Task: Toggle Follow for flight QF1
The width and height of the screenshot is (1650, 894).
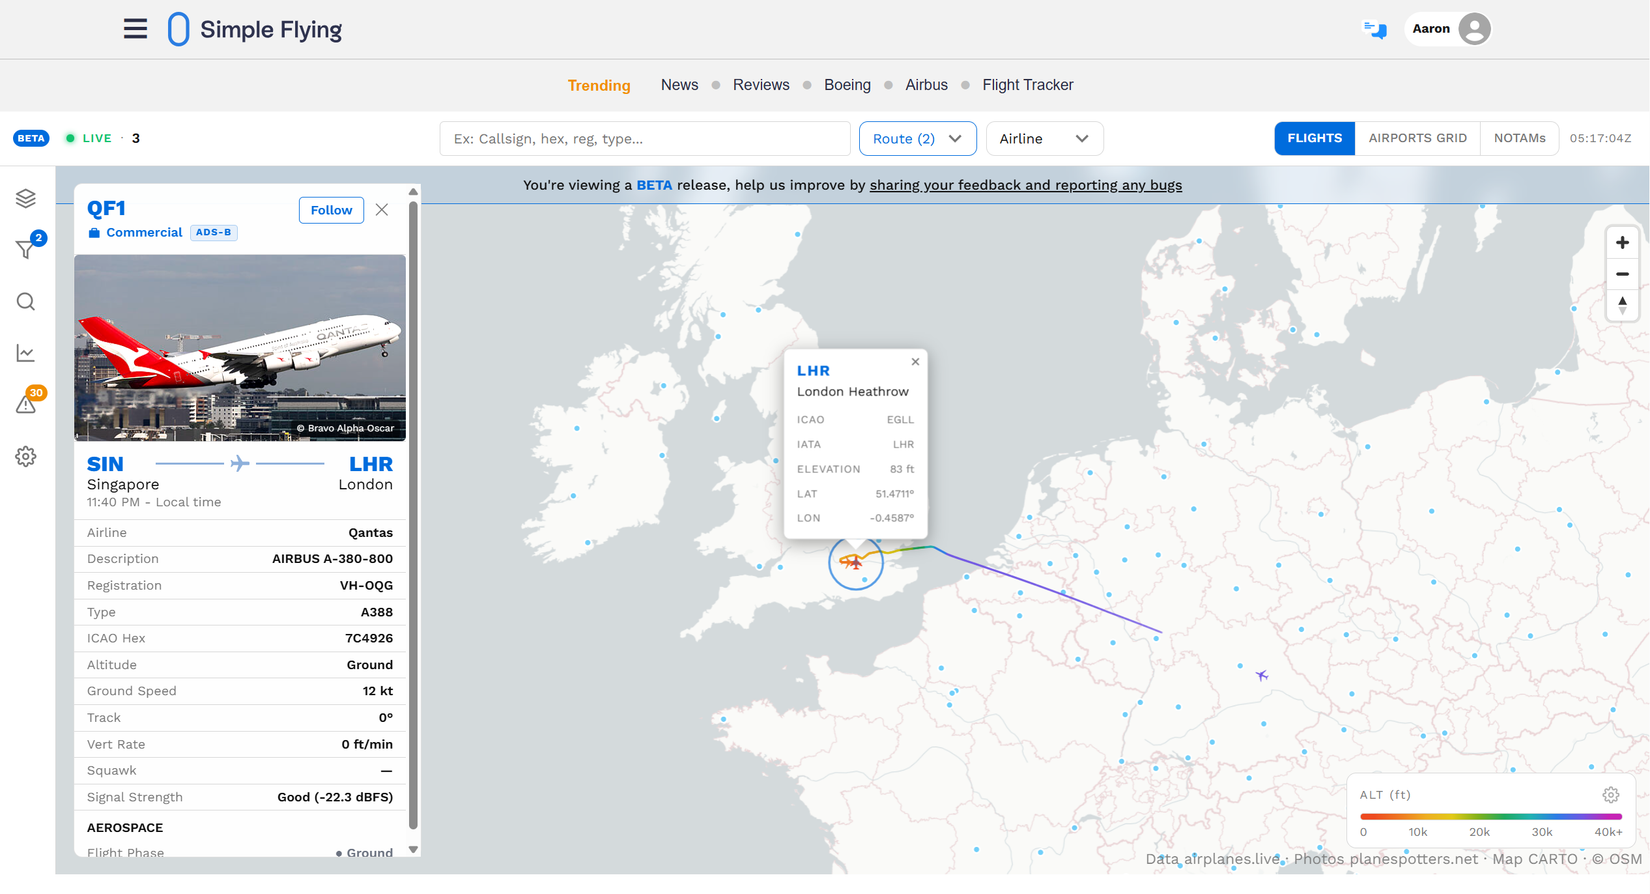Action: pos(331,210)
